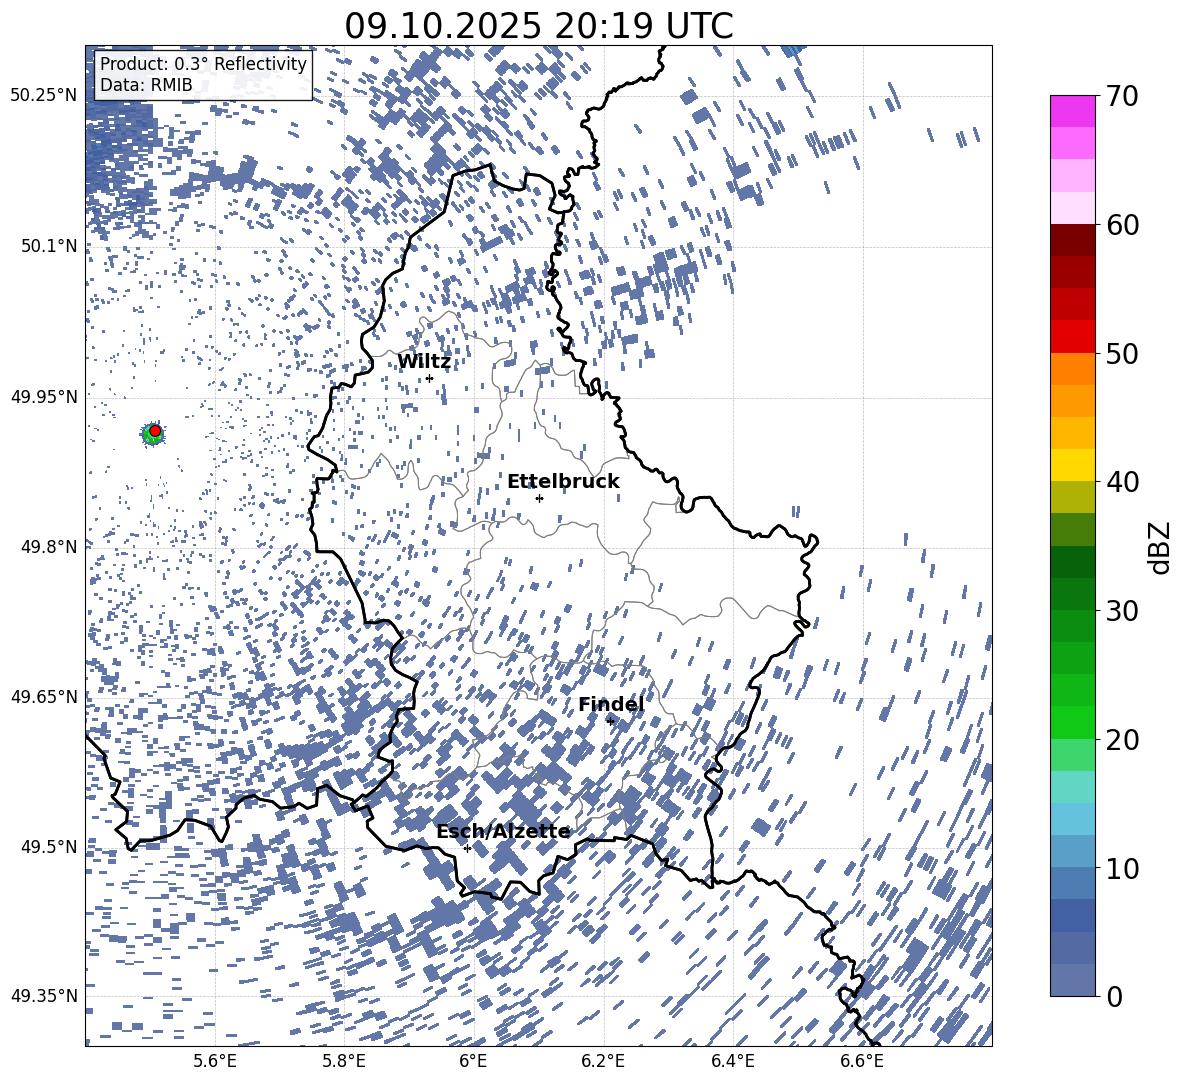Click the 6.2°E longitude label
The width and height of the screenshot is (1184, 1081).
click(x=603, y=1061)
